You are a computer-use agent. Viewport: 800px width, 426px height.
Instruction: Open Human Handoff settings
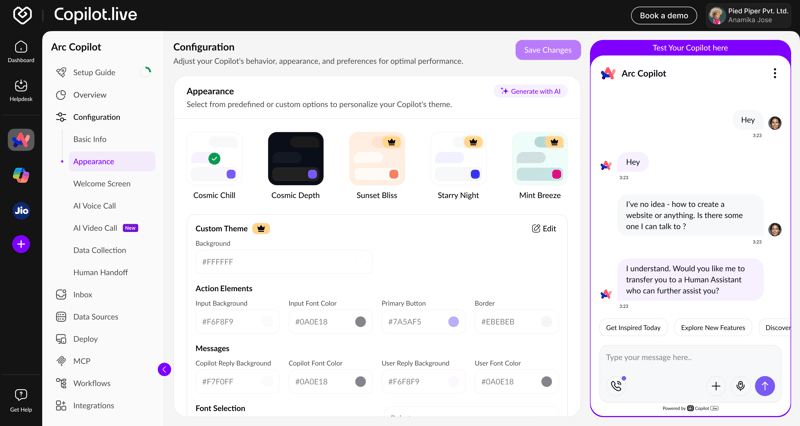[101, 272]
